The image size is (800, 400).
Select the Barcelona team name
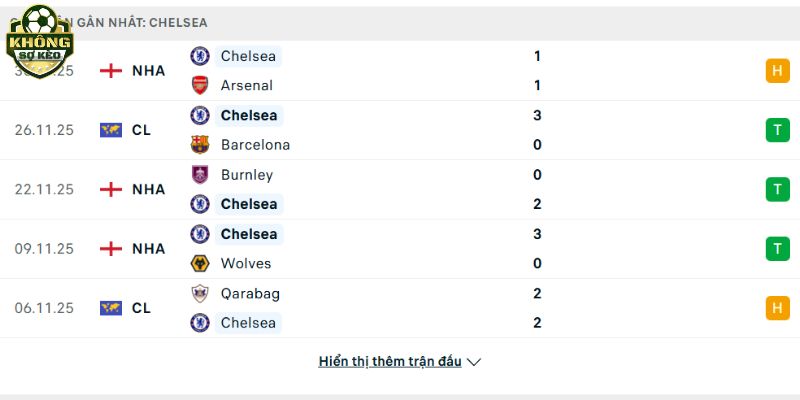click(x=255, y=144)
